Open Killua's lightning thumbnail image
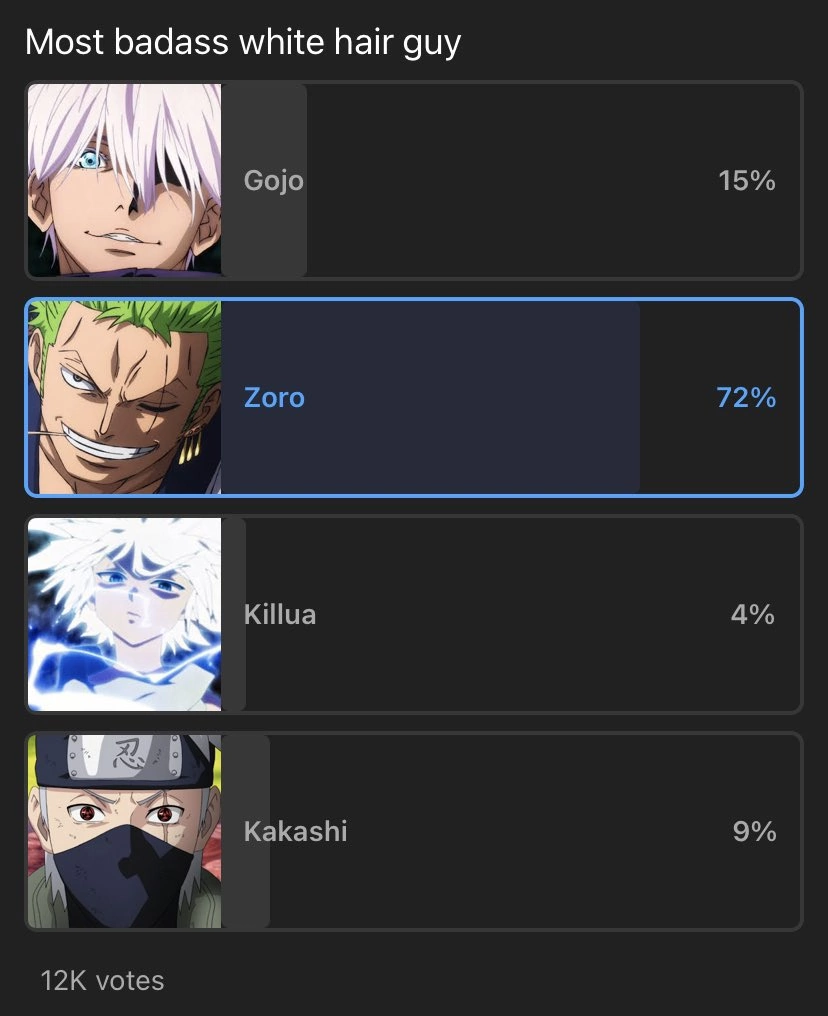The height and width of the screenshot is (1016, 828). [124, 614]
